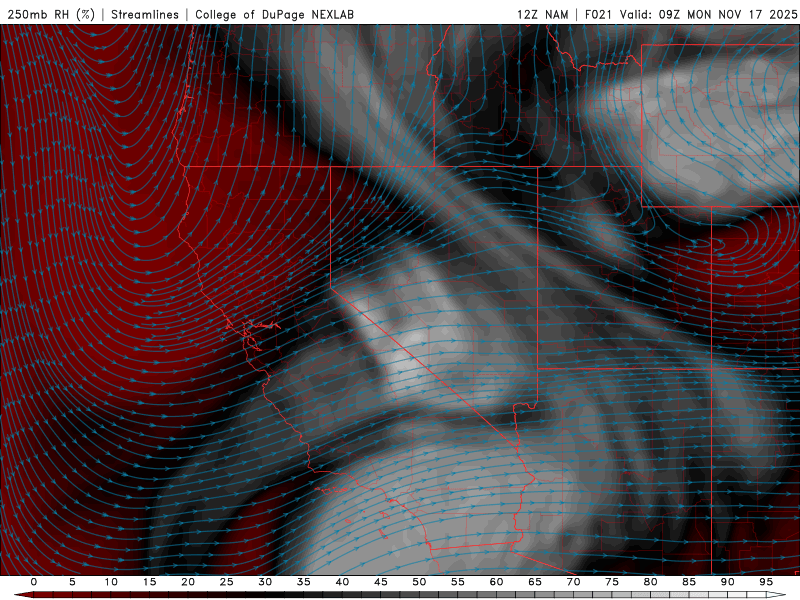Click the '20' color scale label
Screen dimensions: 800x600
[188, 582]
